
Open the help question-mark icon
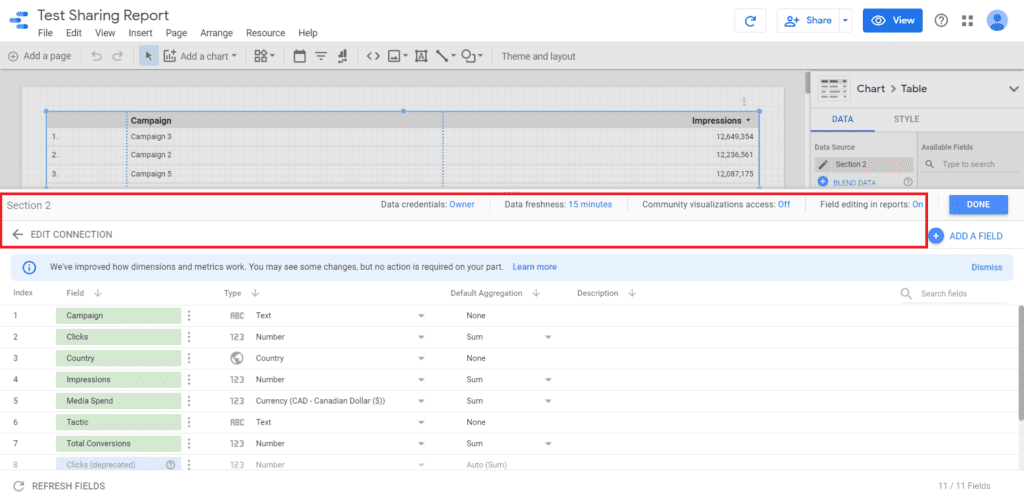pos(941,20)
